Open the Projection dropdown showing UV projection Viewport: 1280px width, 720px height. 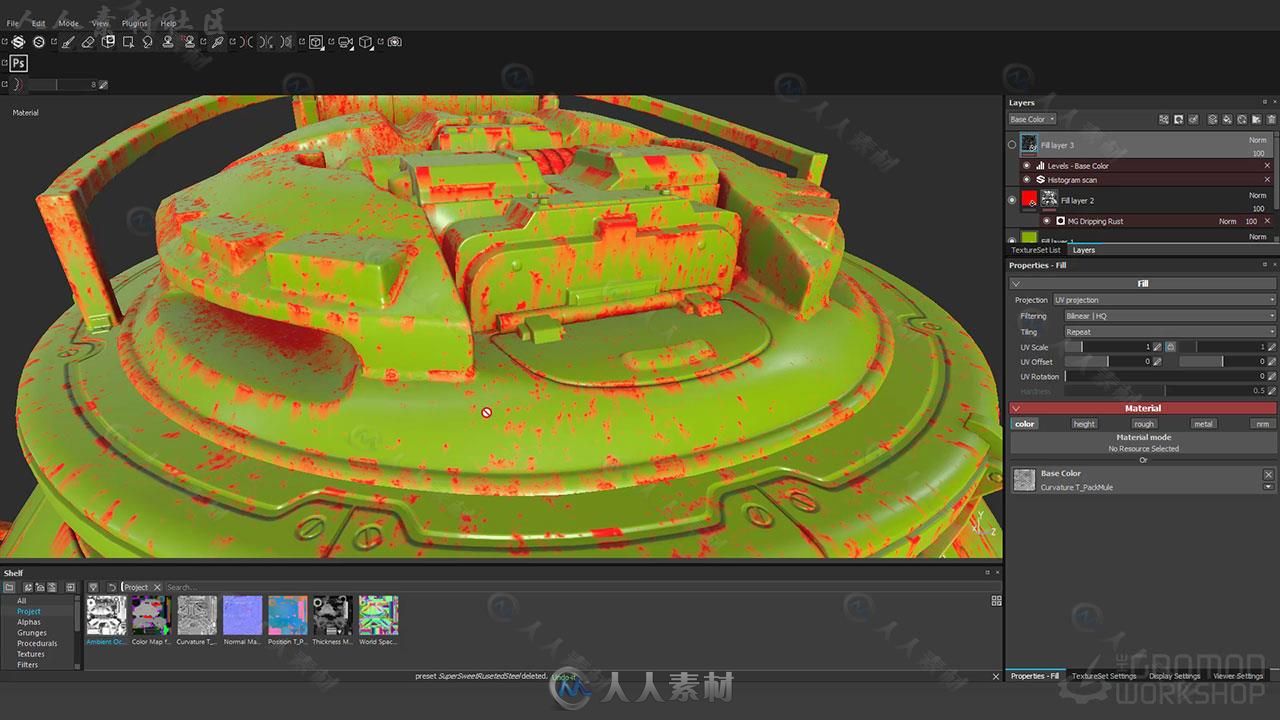point(1164,300)
